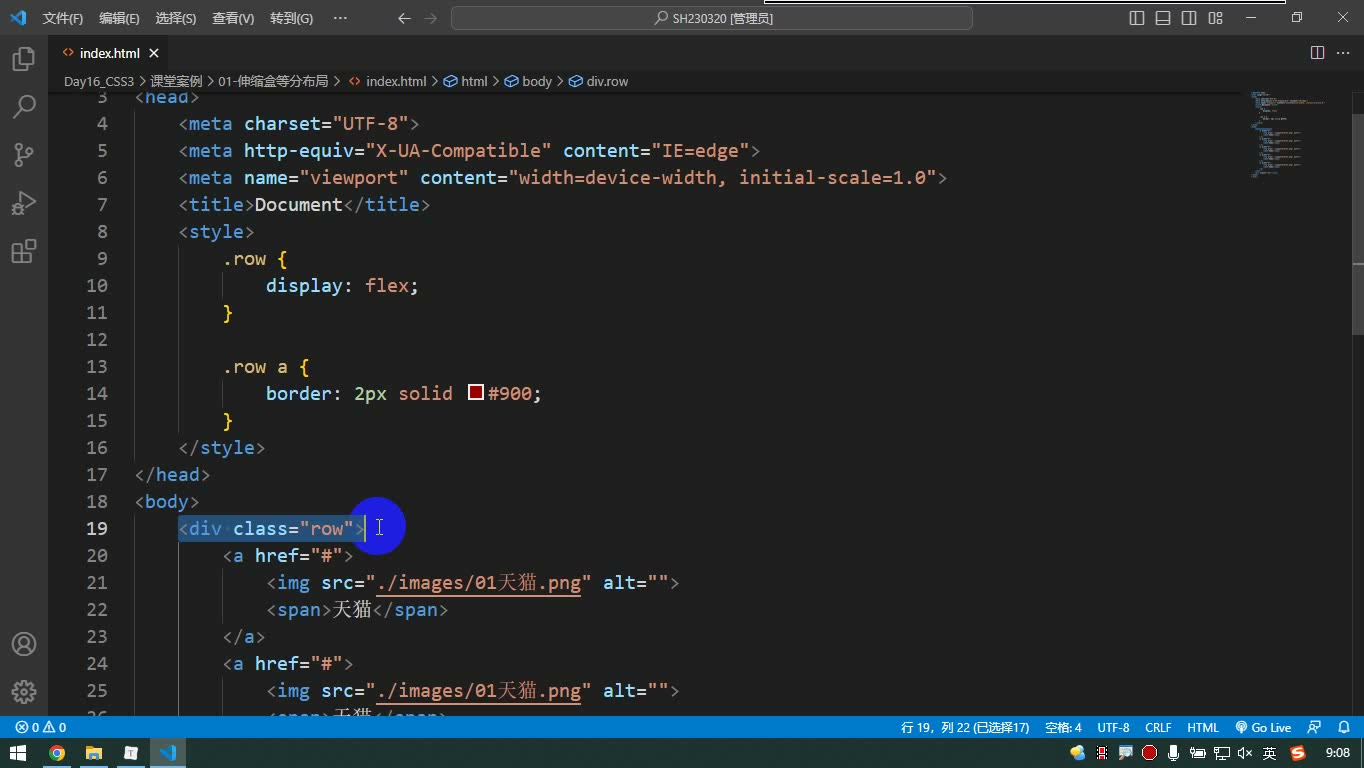
Task: Change line endings via CRLF status item
Action: click(1159, 728)
